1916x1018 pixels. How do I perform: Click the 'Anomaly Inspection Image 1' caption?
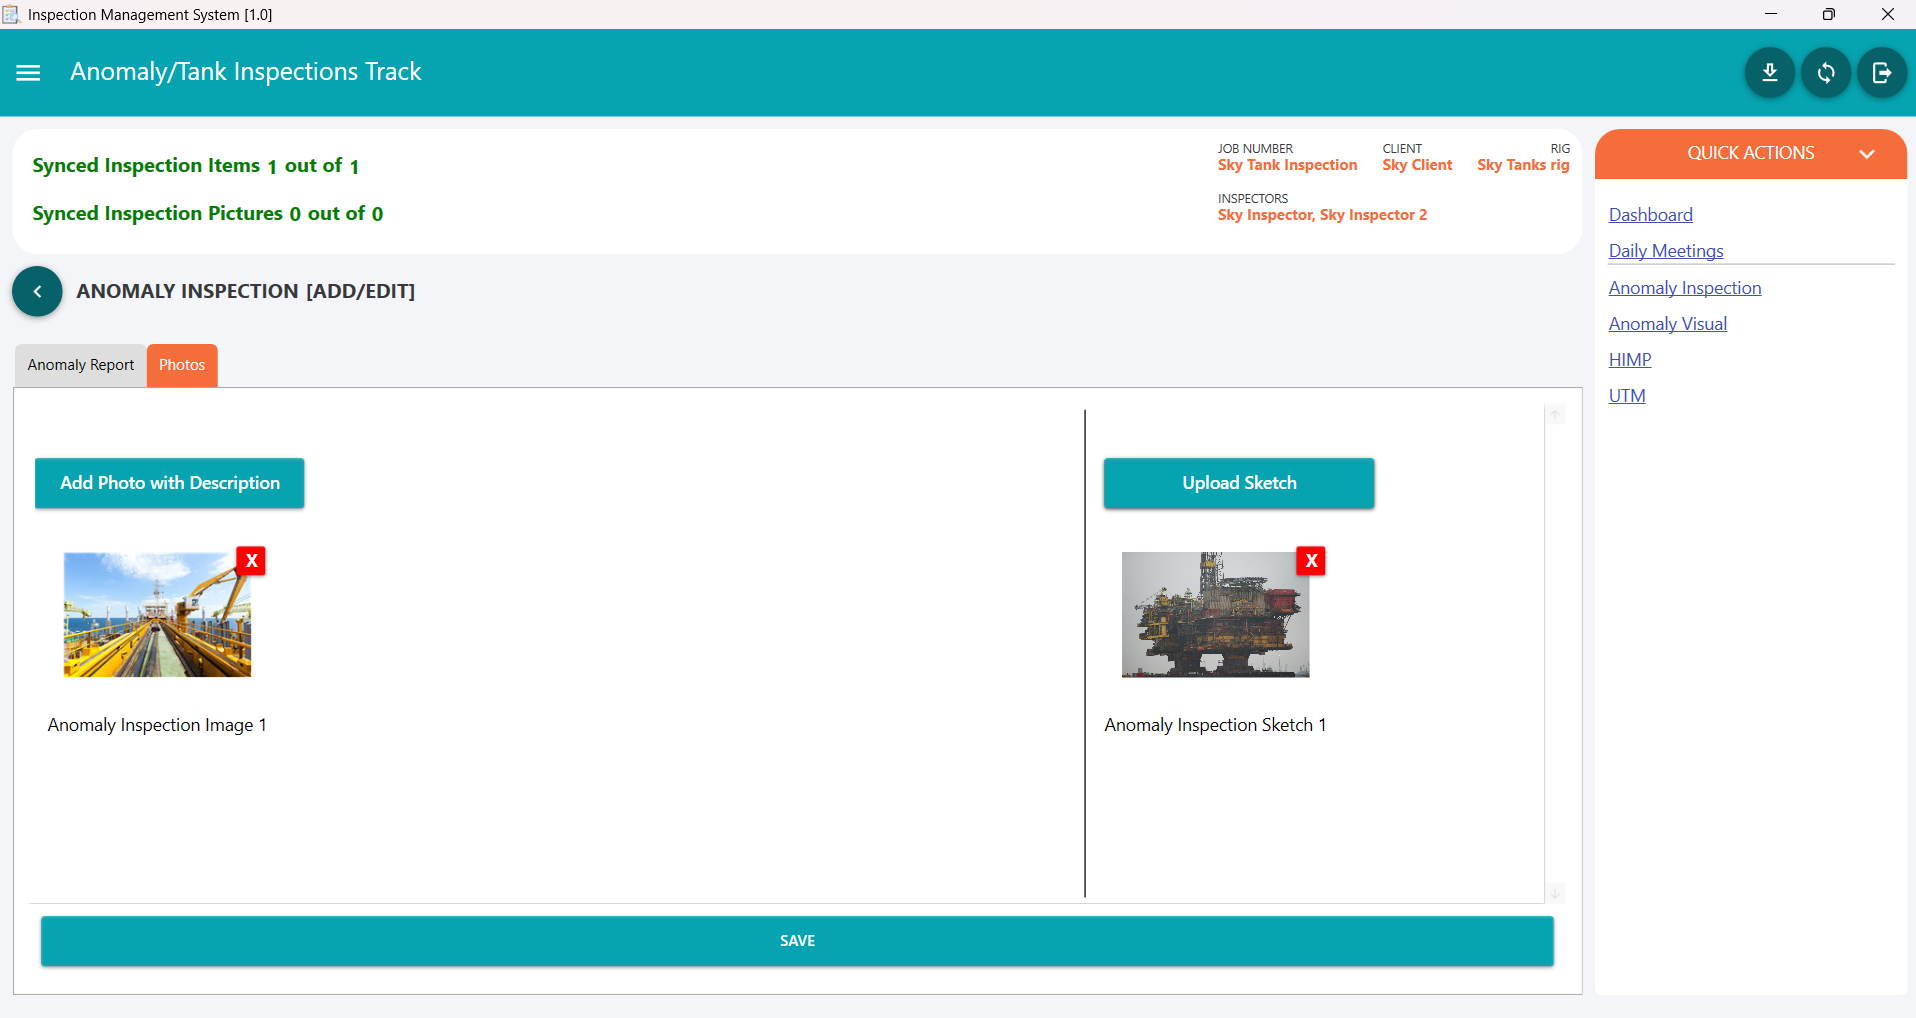point(157,725)
